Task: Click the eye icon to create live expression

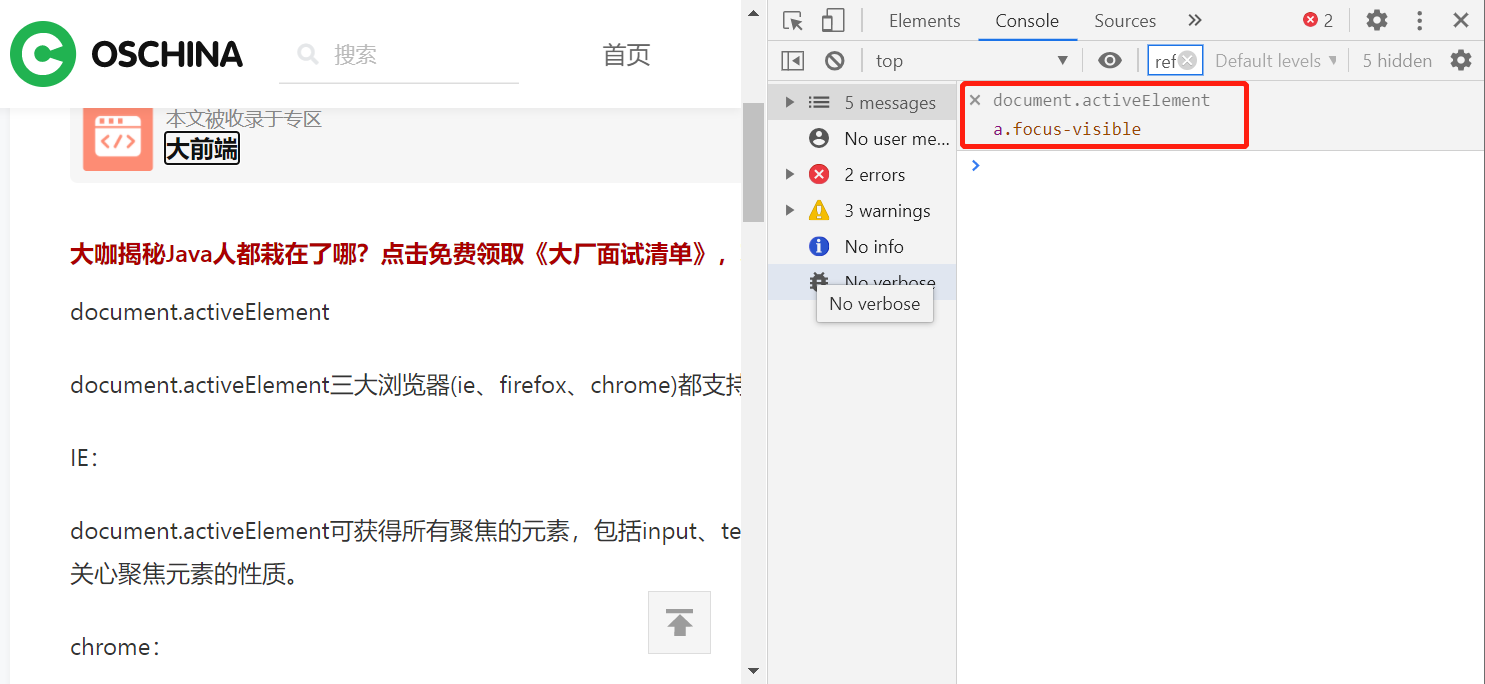Action: pyautogui.click(x=1110, y=60)
